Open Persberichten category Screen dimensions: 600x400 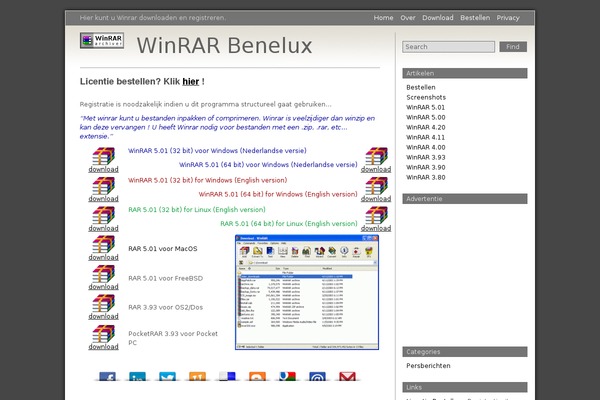[x=428, y=366]
